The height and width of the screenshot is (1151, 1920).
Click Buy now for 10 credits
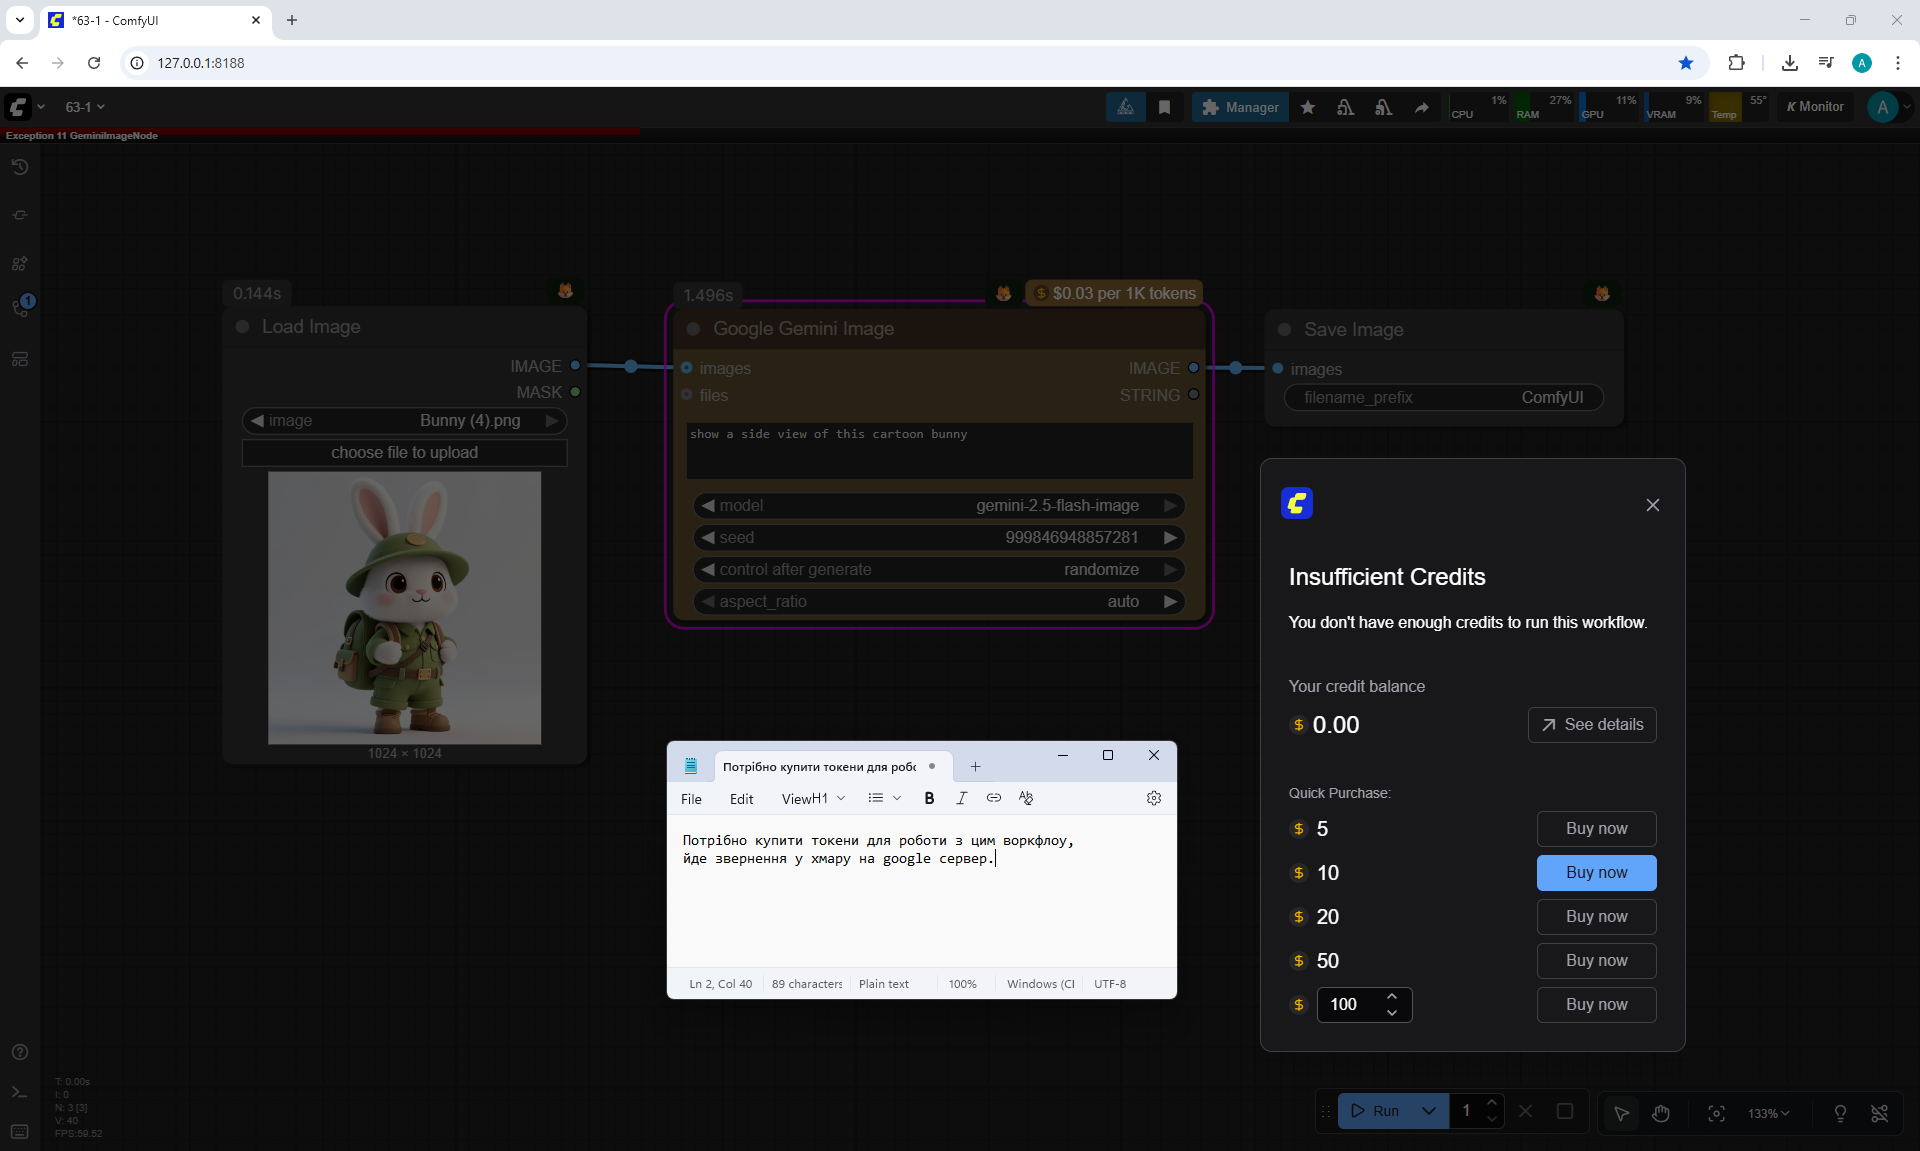(1596, 872)
